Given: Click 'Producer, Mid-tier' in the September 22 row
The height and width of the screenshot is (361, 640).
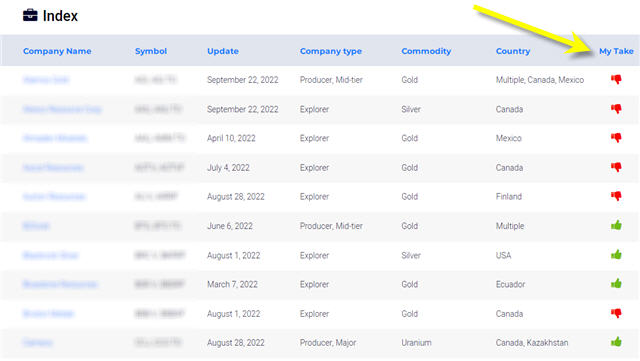Looking at the screenshot, I should (331, 80).
